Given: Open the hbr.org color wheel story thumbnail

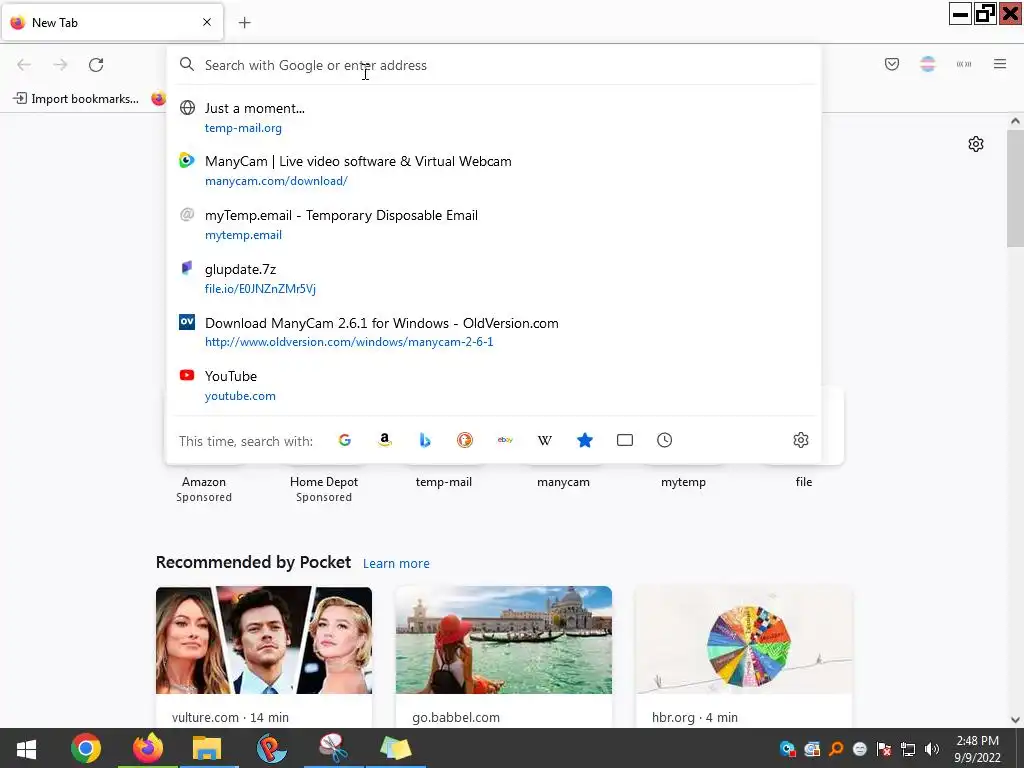Looking at the screenshot, I should point(744,640).
